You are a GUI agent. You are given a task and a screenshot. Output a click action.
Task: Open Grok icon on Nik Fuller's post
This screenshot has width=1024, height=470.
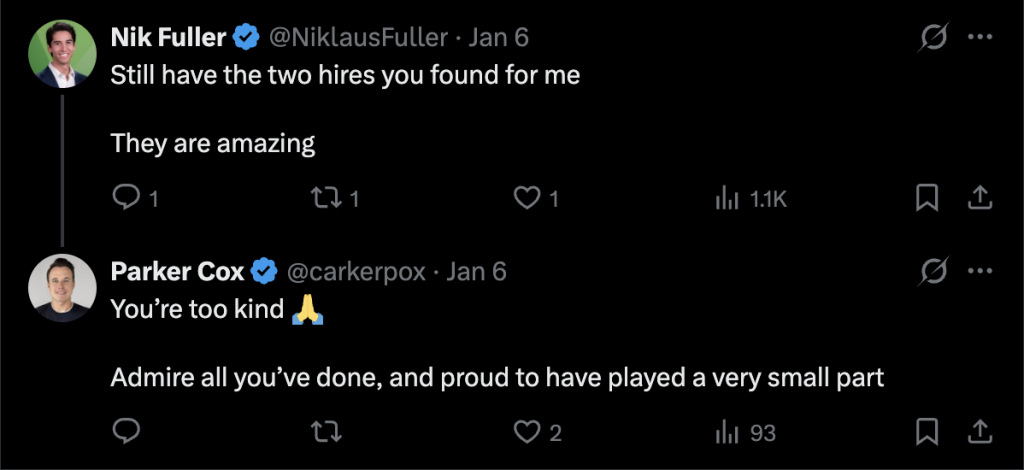click(x=934, y=38)
